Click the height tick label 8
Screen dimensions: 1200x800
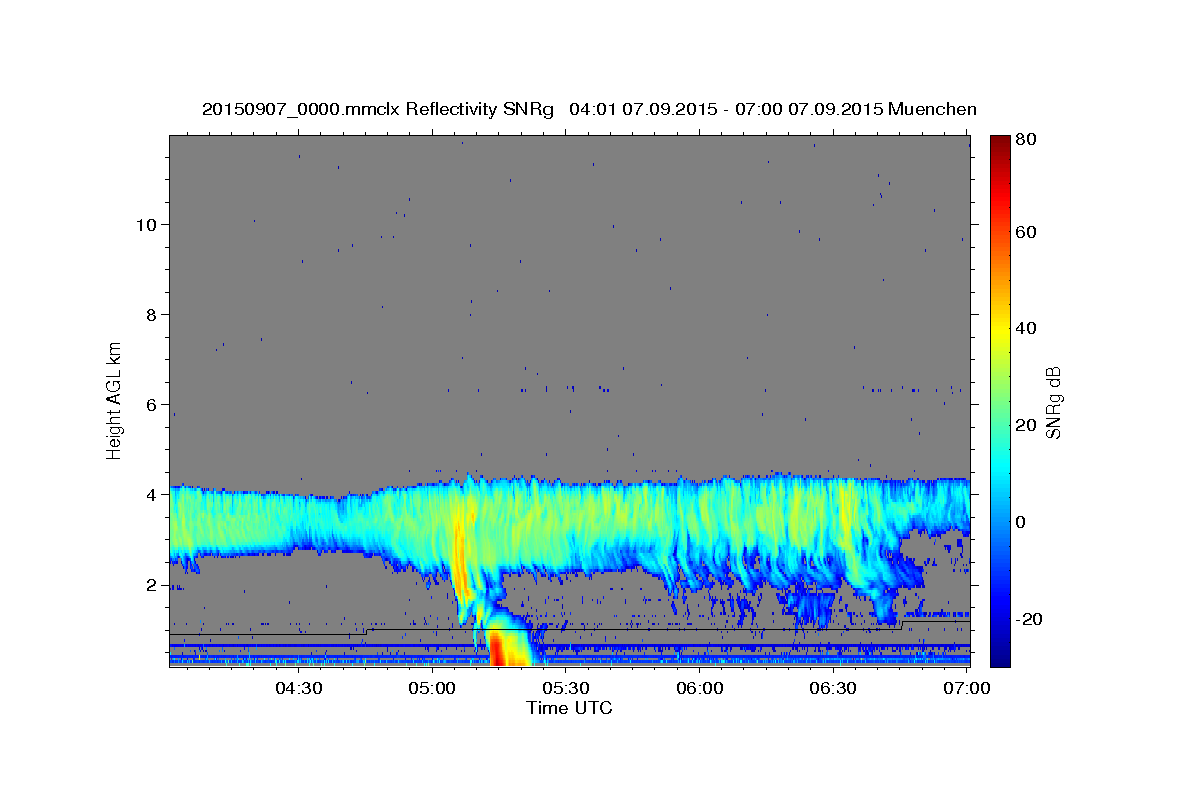pyautogui.click(x=151, y=314)
